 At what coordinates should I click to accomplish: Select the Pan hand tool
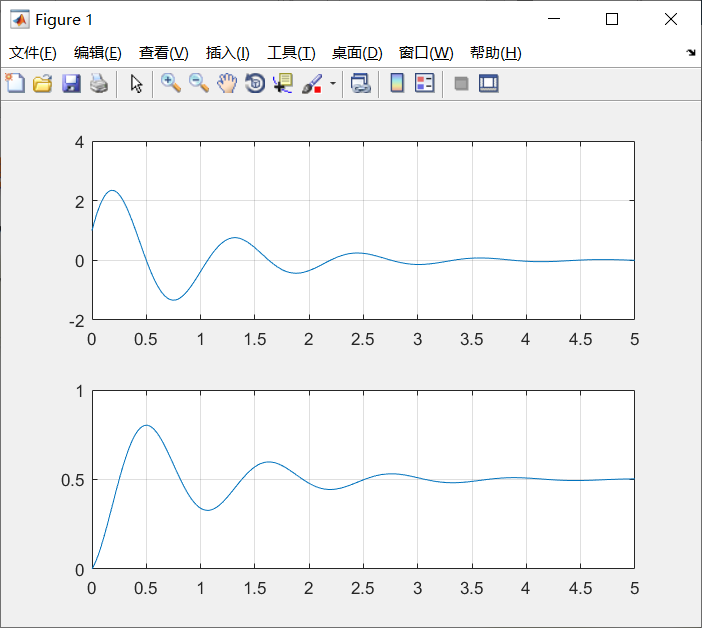pyautogui.click(x=227, y=83)
